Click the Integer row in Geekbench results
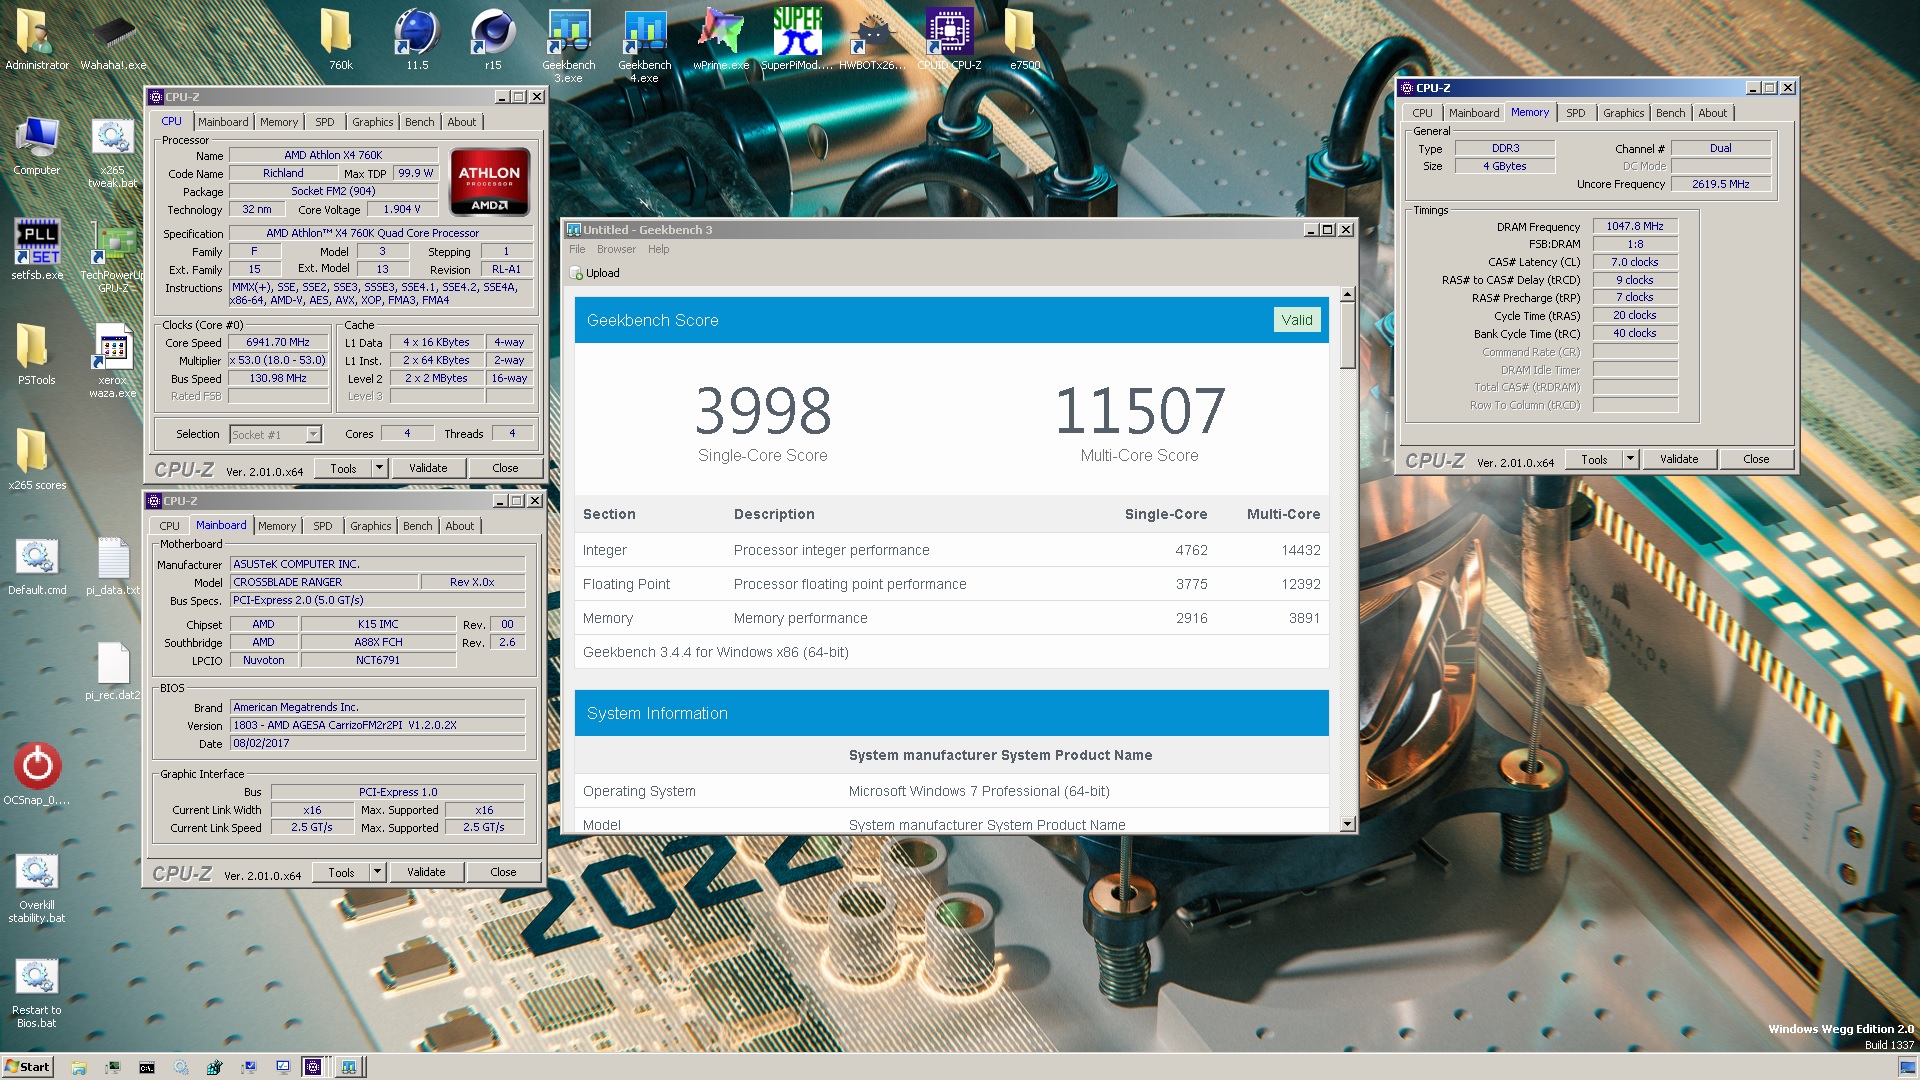The height and width of the screenshot is (1080, 1920). coord(951,550)
